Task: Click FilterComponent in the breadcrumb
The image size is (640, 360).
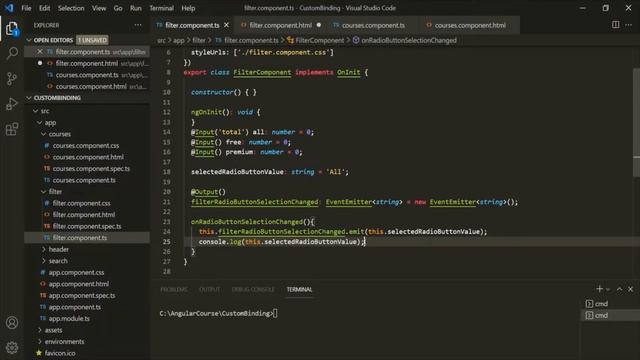Action: coord(320,40)
